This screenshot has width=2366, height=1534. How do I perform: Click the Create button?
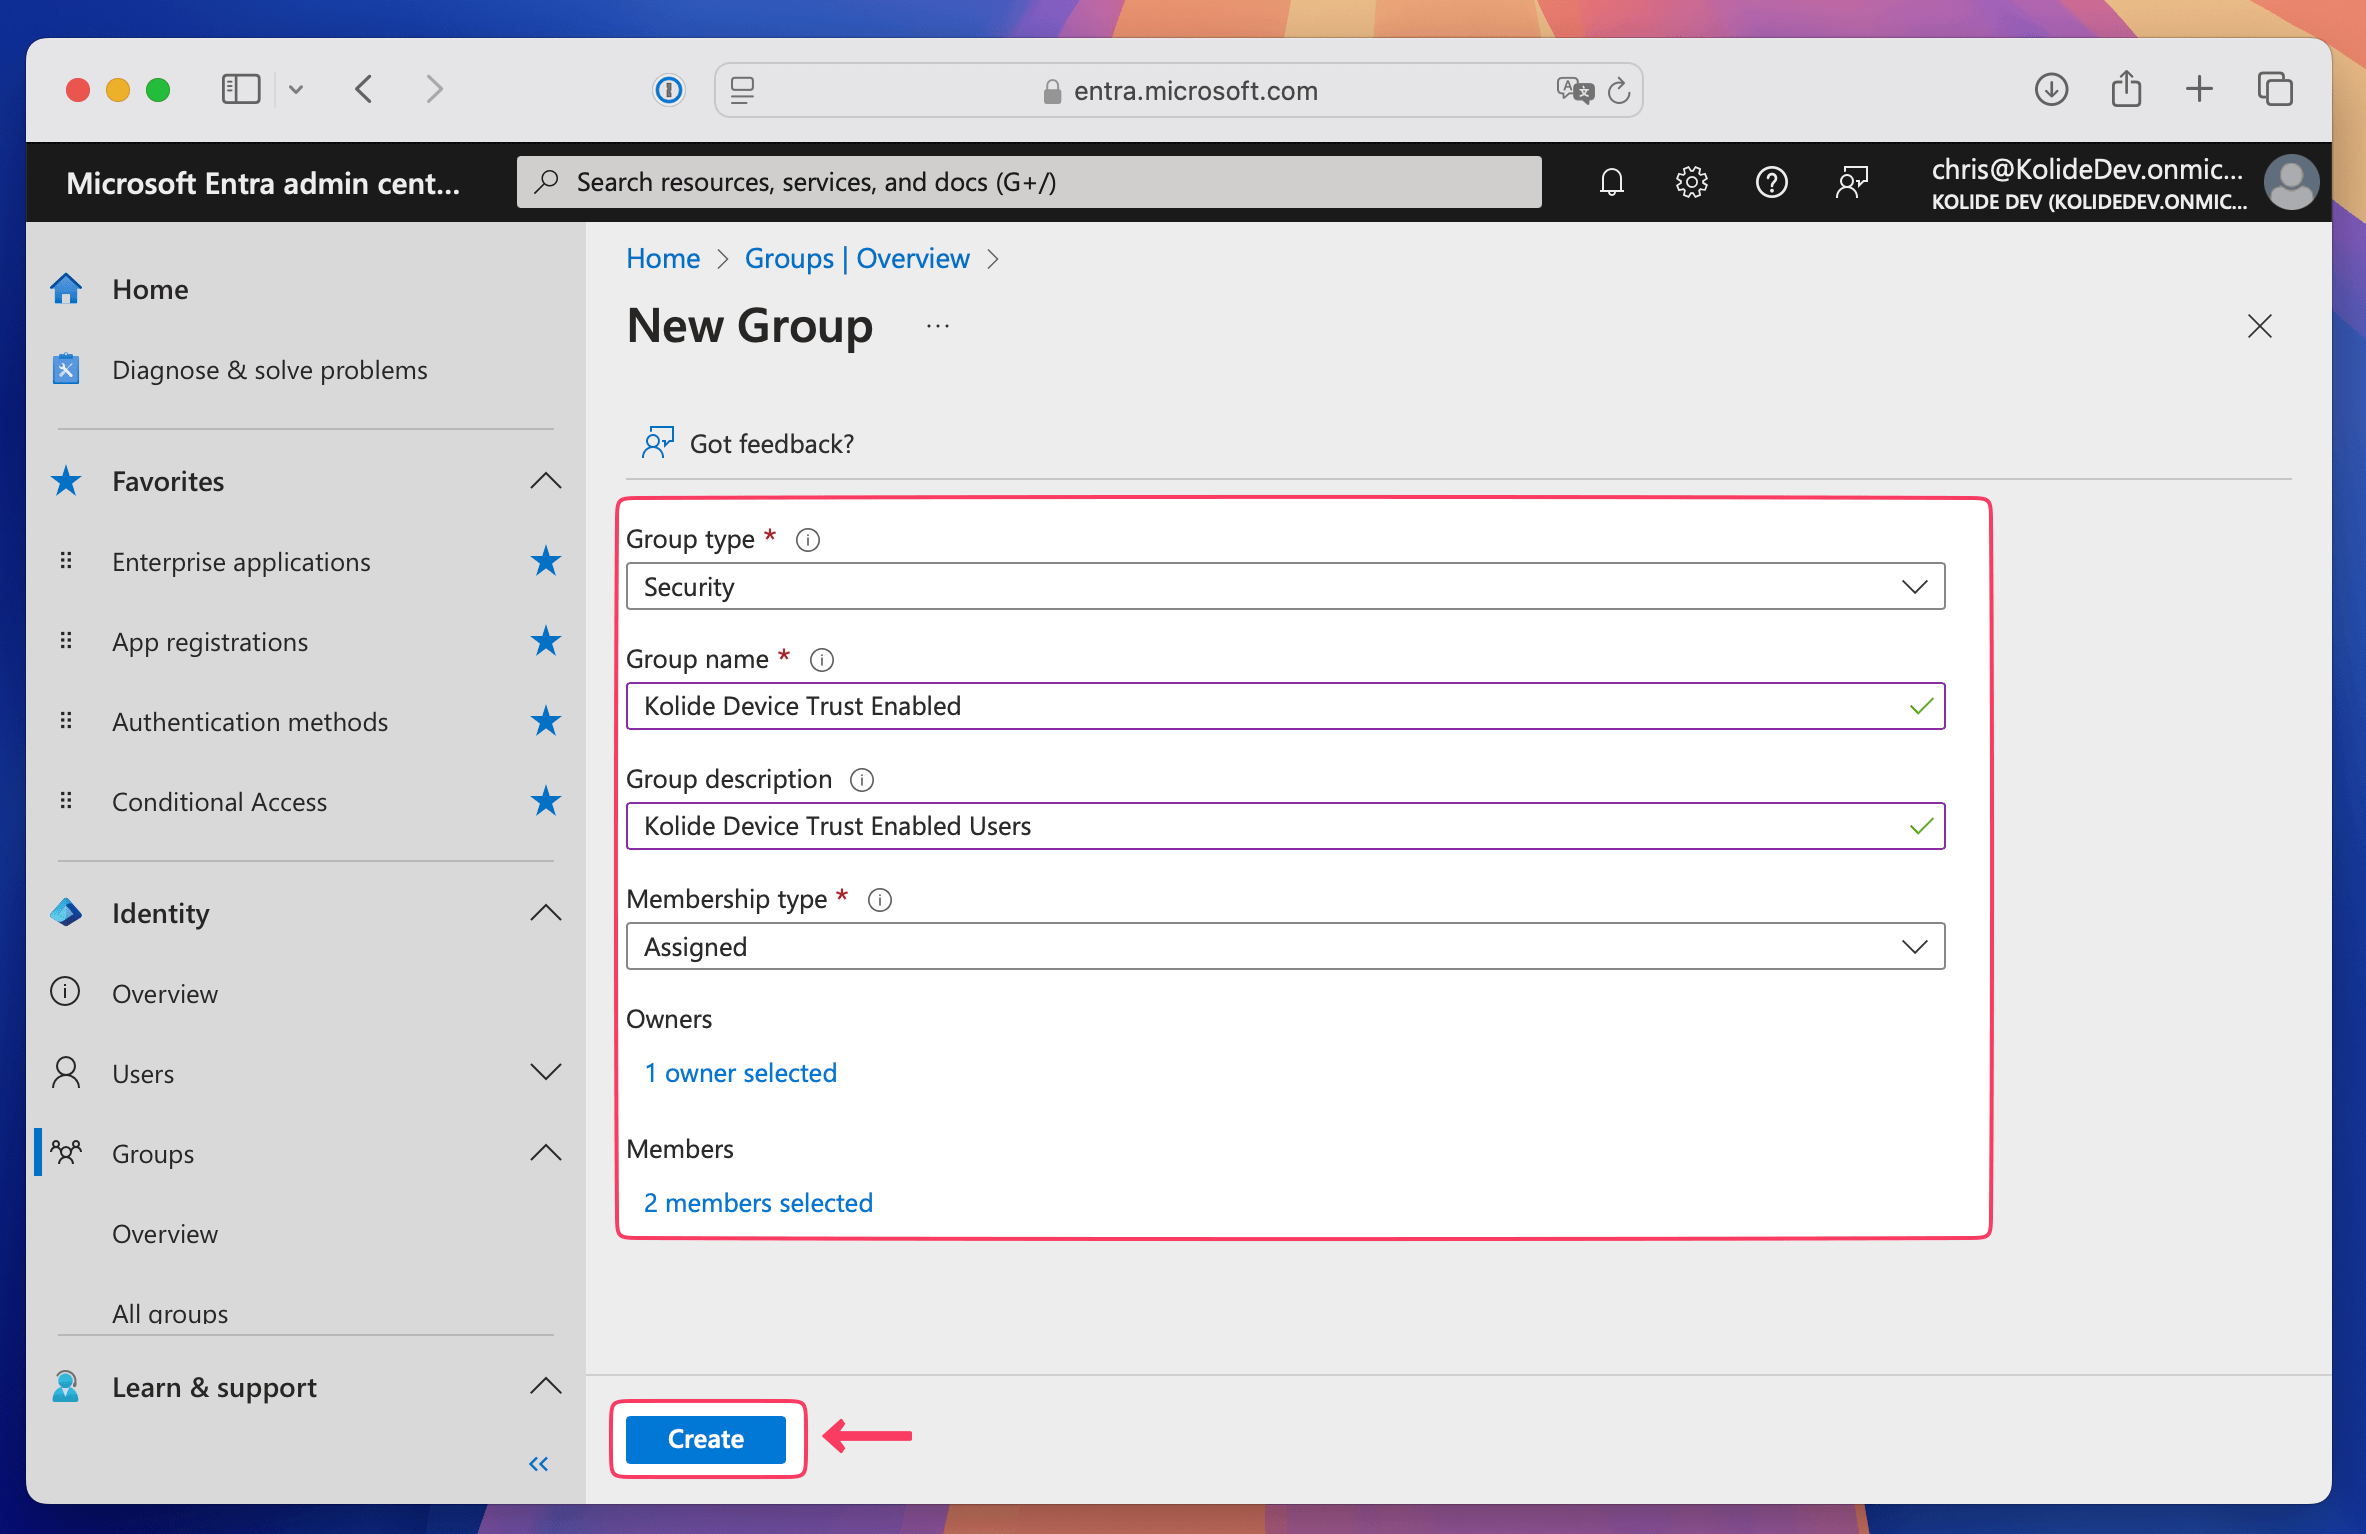click(x=706, y=1439)
